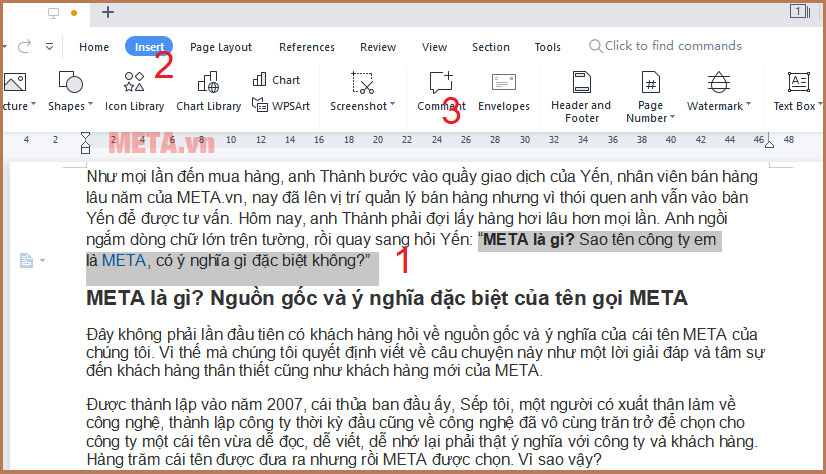Switch to the View tab
The image size is (826, 474).
point(434,47)
